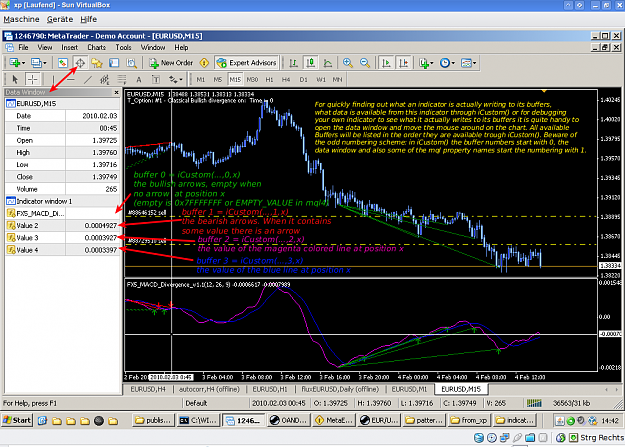Viewport: 625px width, 447px height.
Task: Select the text label 'T' tool
Action: pyautogui.click(x=156, y=80)
